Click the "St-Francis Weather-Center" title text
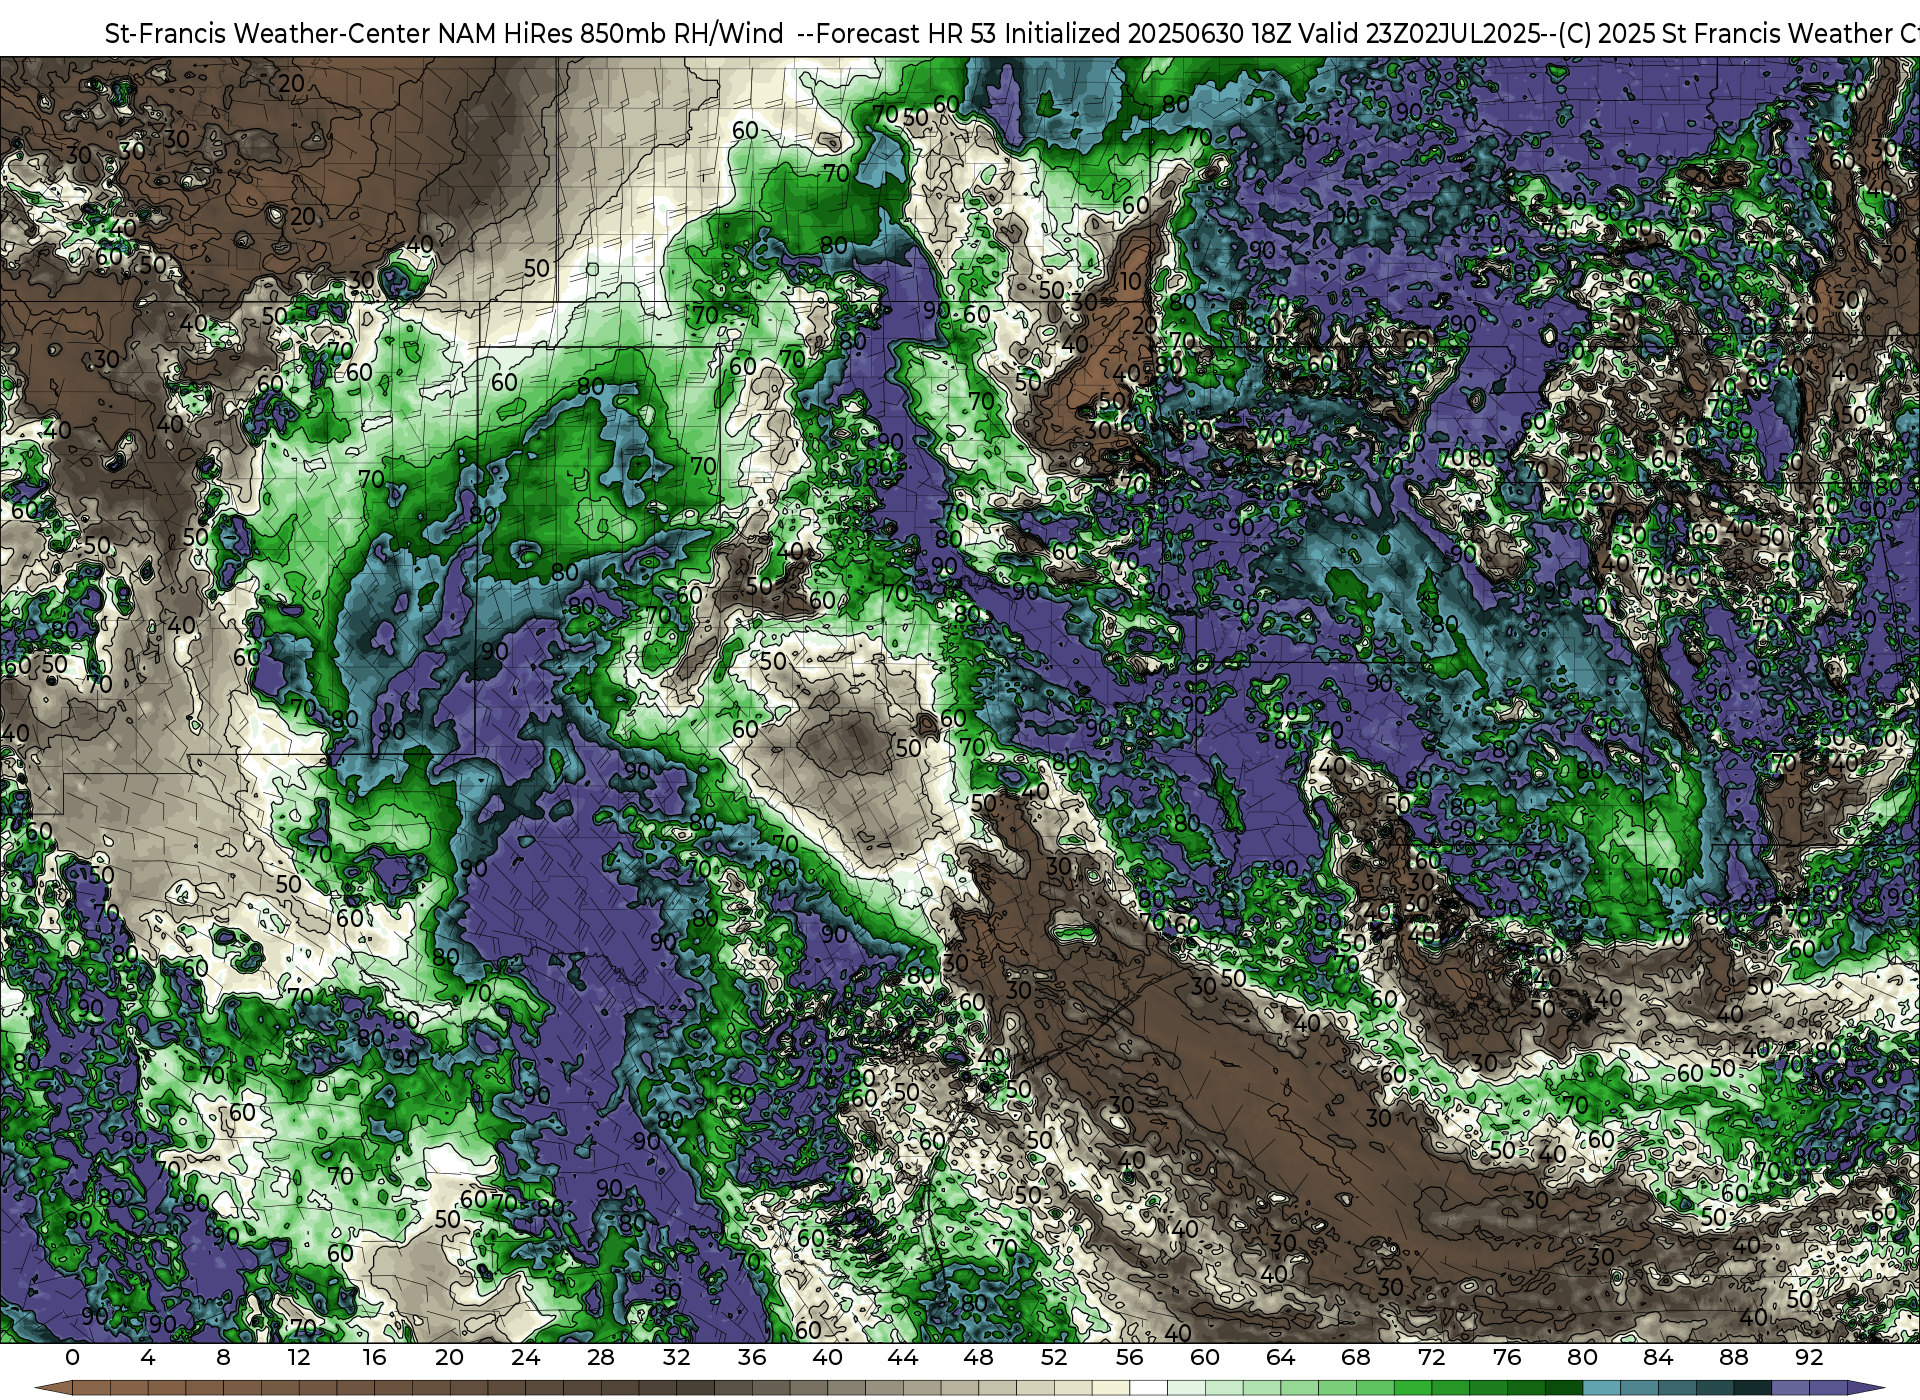The image size is (1920, 1400). click(x=267, y=33)
